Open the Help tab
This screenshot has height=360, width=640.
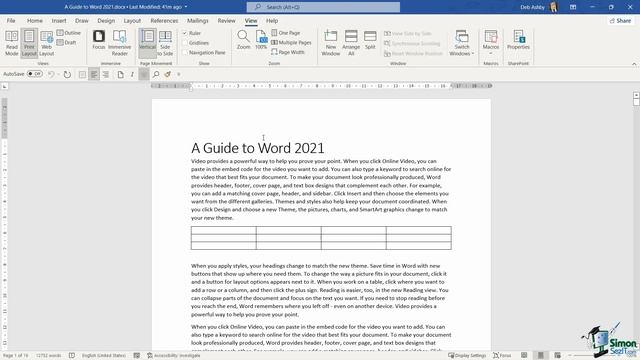click(272, 20)
